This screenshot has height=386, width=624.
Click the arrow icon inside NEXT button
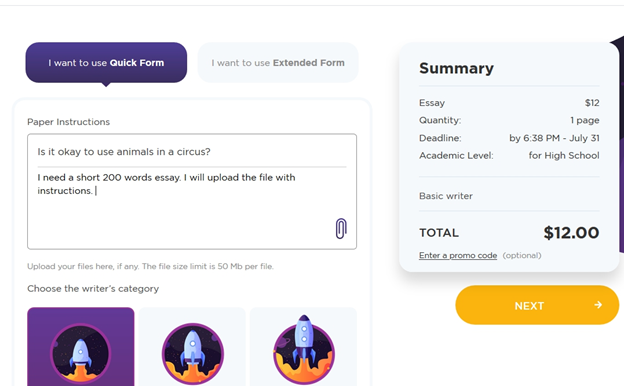(598, 305)
